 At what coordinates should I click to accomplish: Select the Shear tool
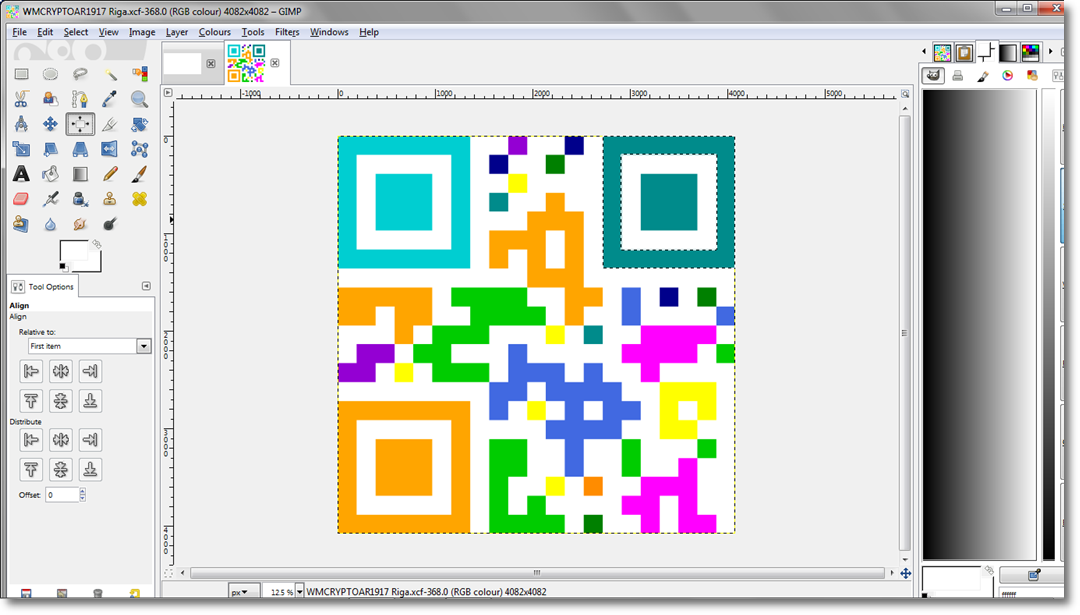click(50, 149)
